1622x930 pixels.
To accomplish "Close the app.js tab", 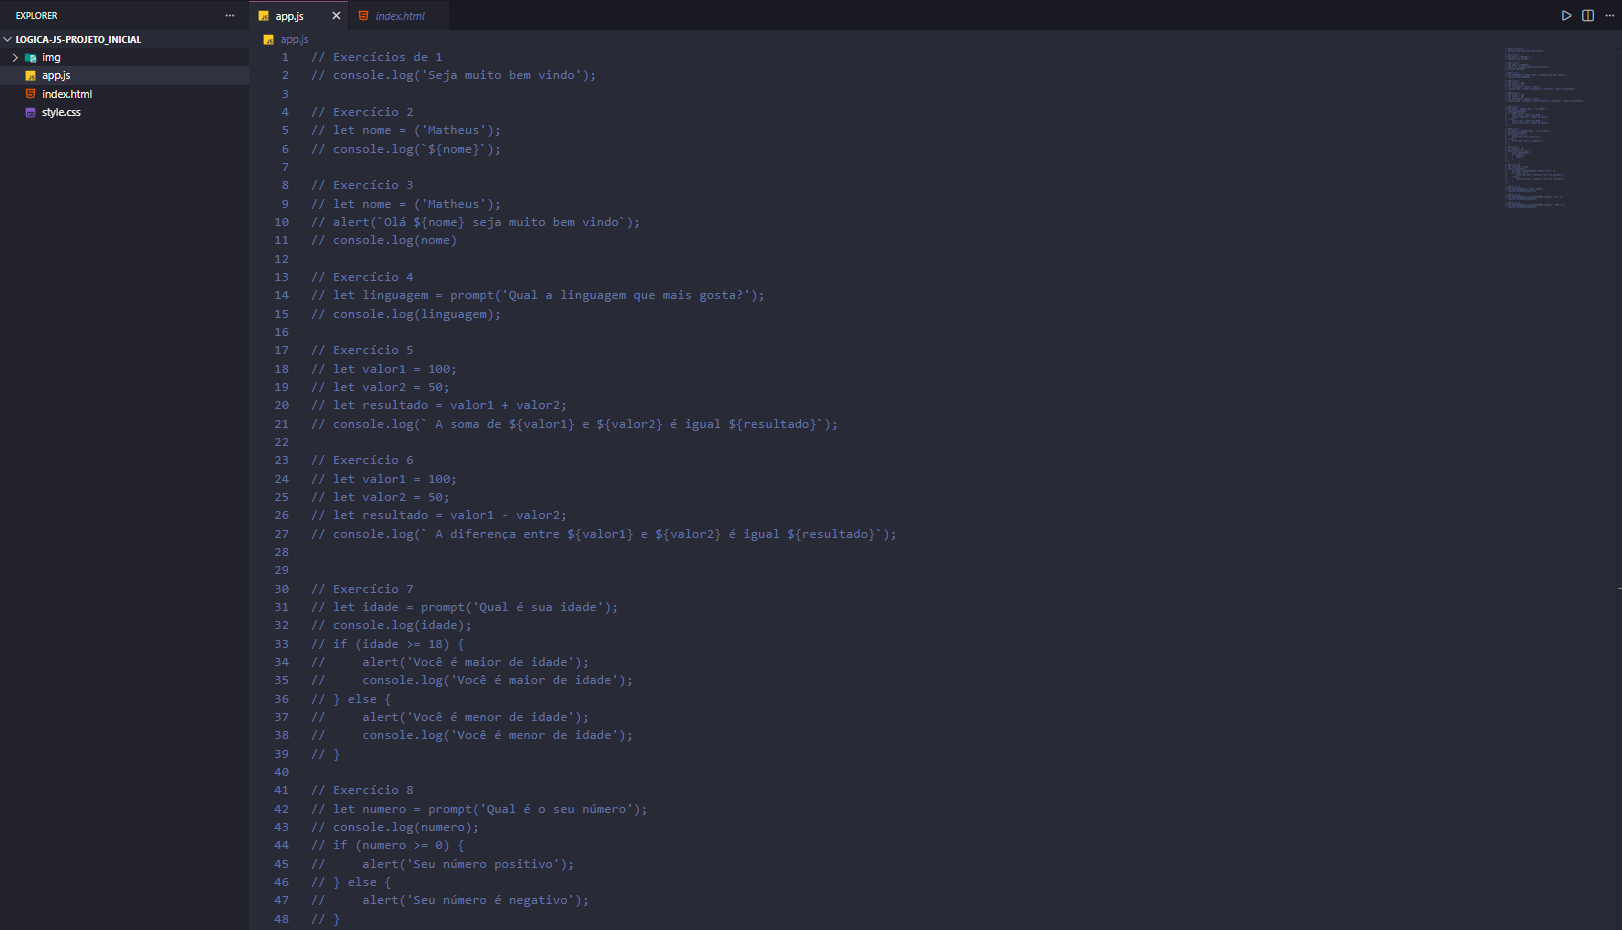I will click(336, 16).
